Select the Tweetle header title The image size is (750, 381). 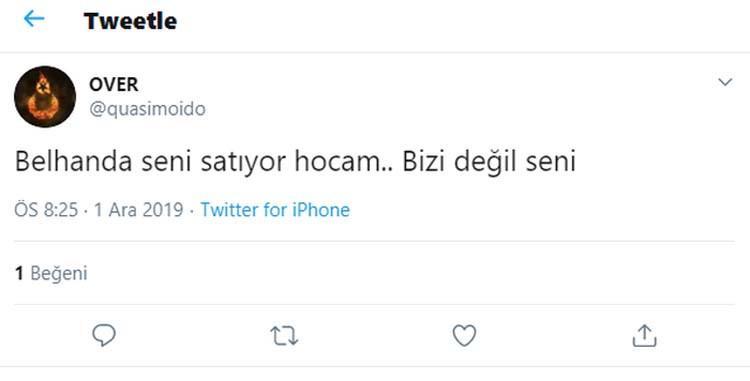click(131, 21)
